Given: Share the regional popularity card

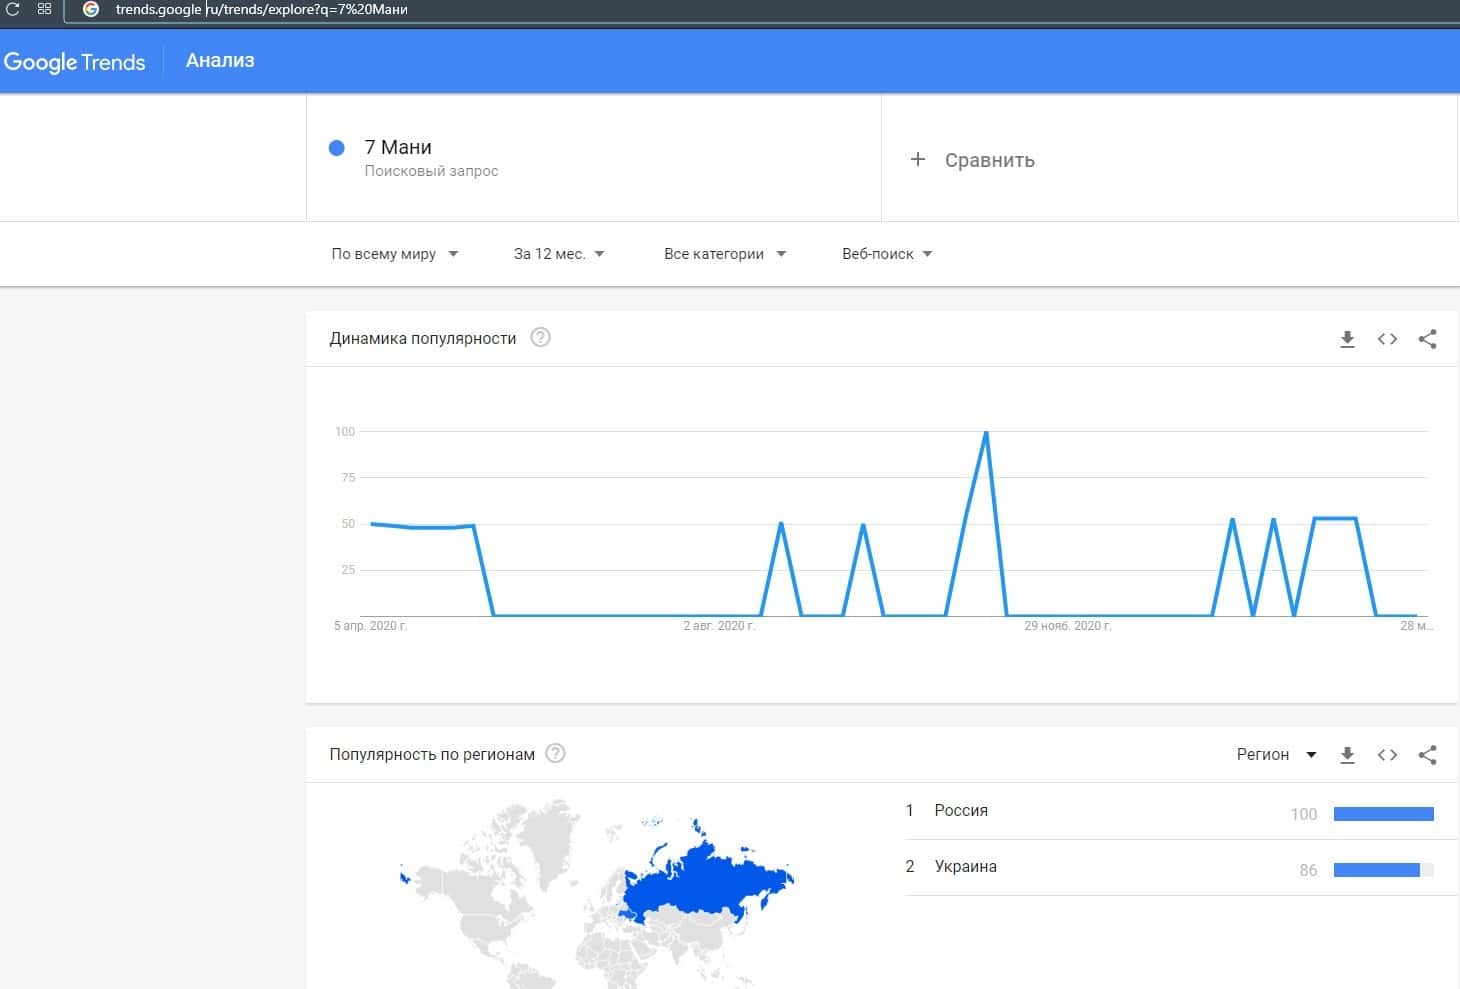Looking at the screenshot, I should pos(1427,755).
